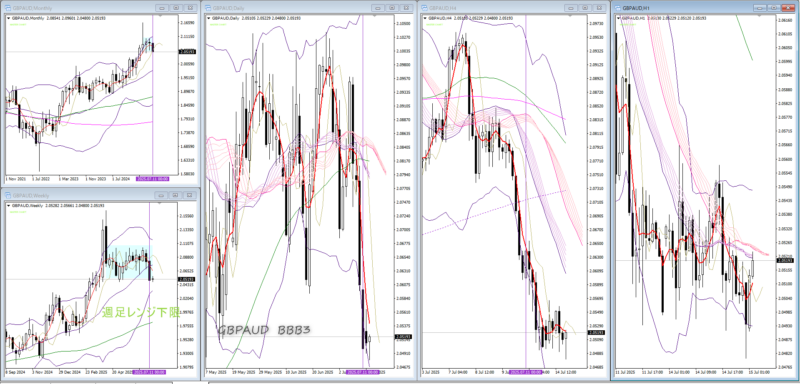Click the purple date label on Daily time axis

point(363,373)
